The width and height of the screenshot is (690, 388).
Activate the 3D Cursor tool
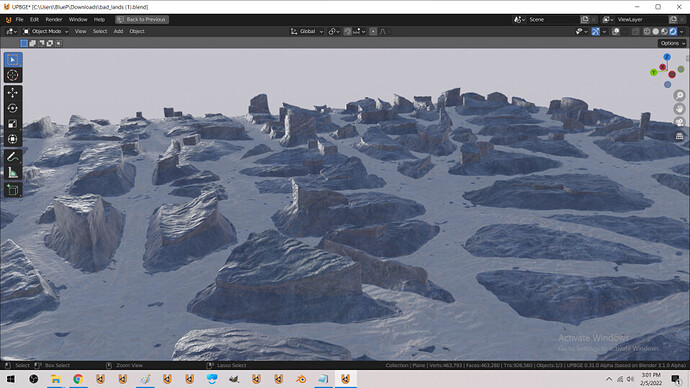tap(12, 75)
